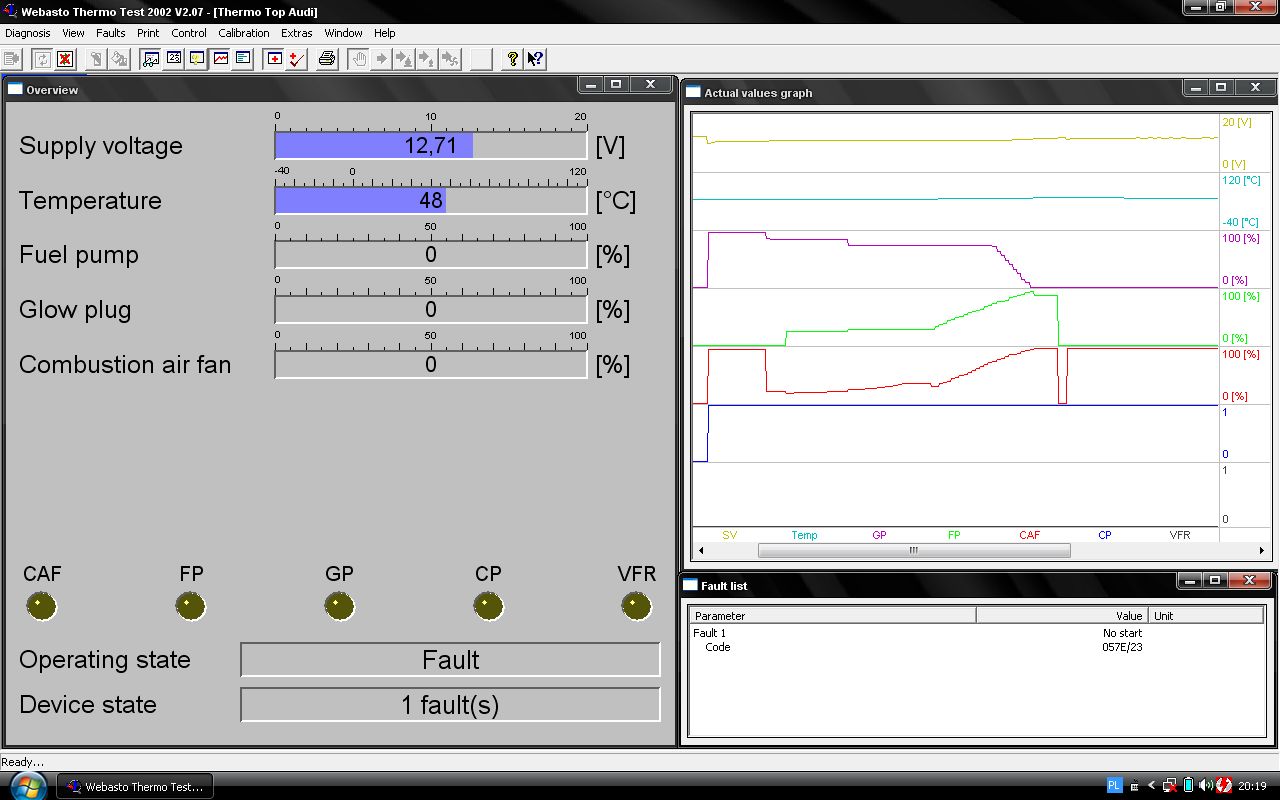Click the greyed single-canister toolbar icon
Image resolution: width=1280 pixels, height=800 pixels.
click(96, 59)
